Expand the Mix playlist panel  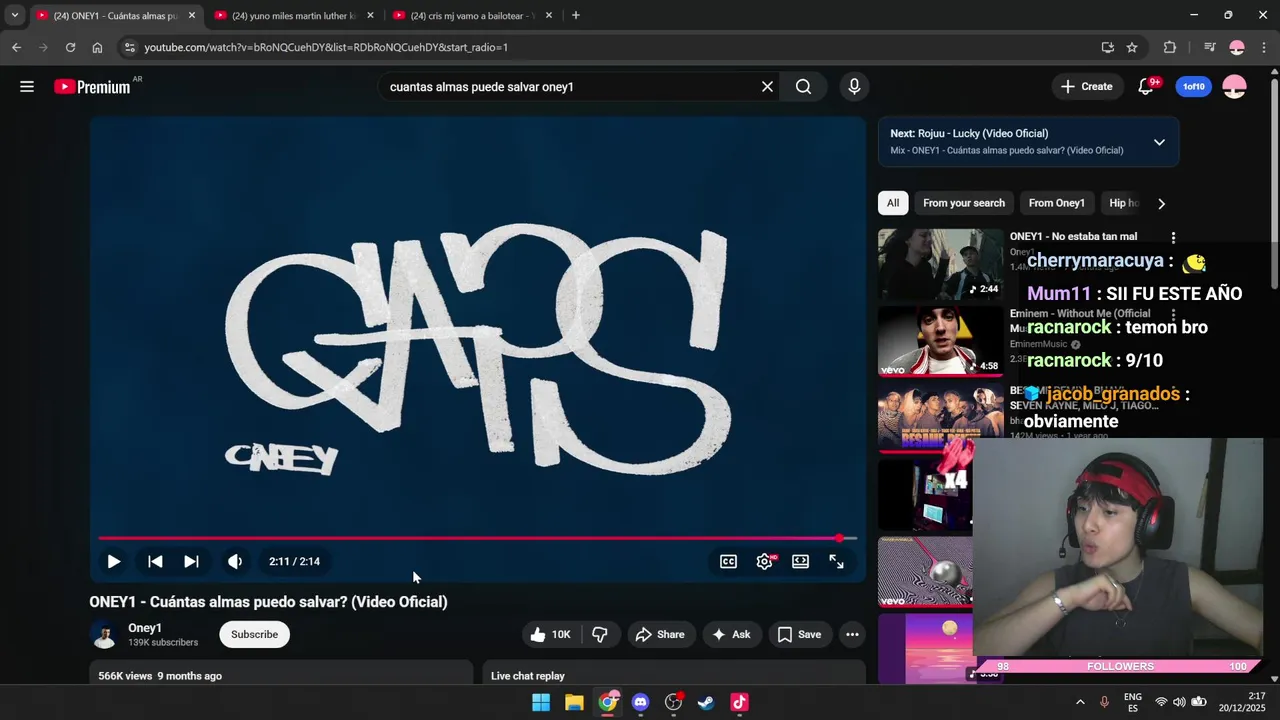(1159, 142)
